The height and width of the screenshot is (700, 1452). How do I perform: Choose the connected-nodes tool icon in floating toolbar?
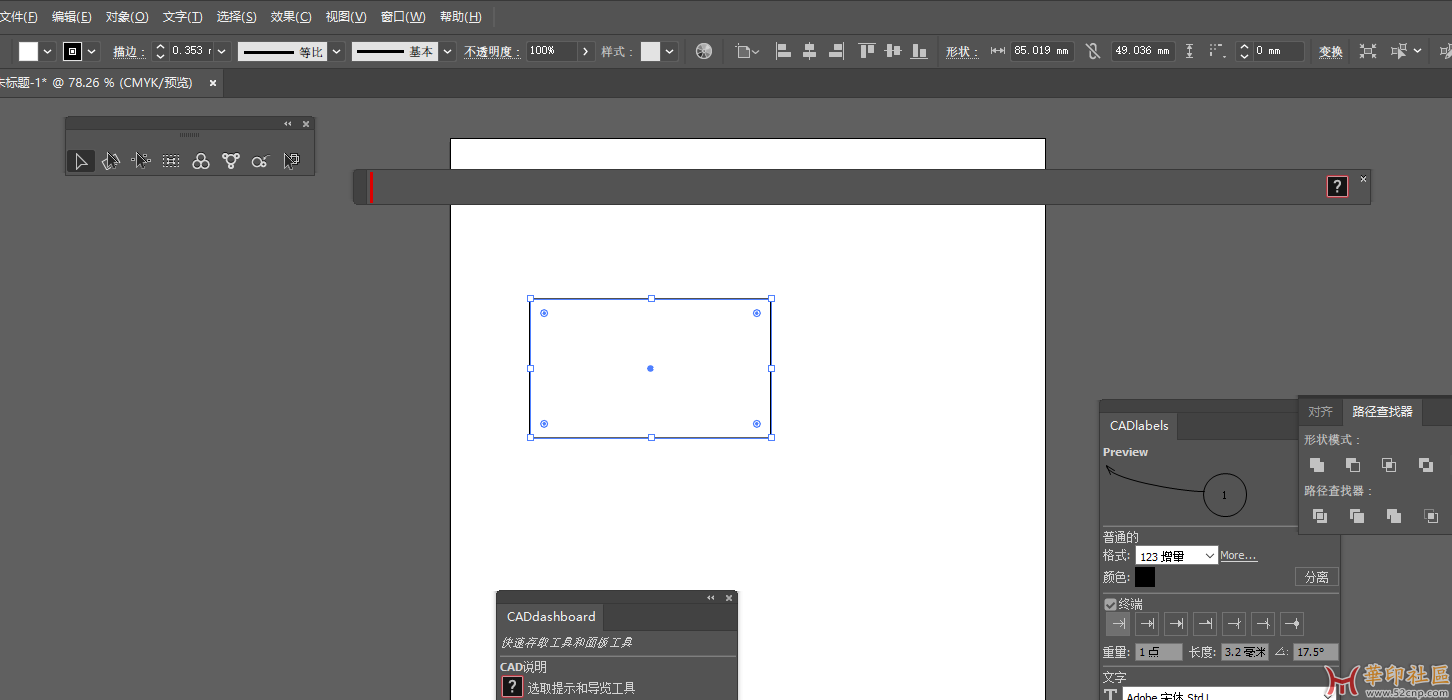(231, 161)
